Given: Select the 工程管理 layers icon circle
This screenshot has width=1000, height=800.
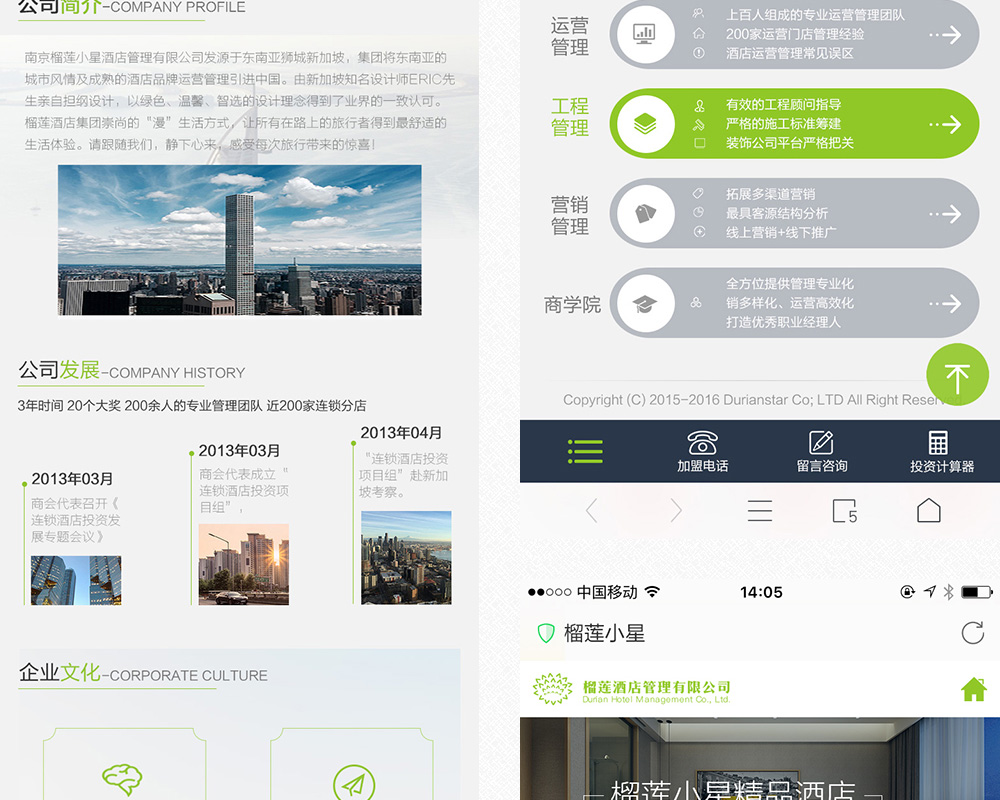Looking at the screenshot, I should pyautogui.click(x=645, y=124).
